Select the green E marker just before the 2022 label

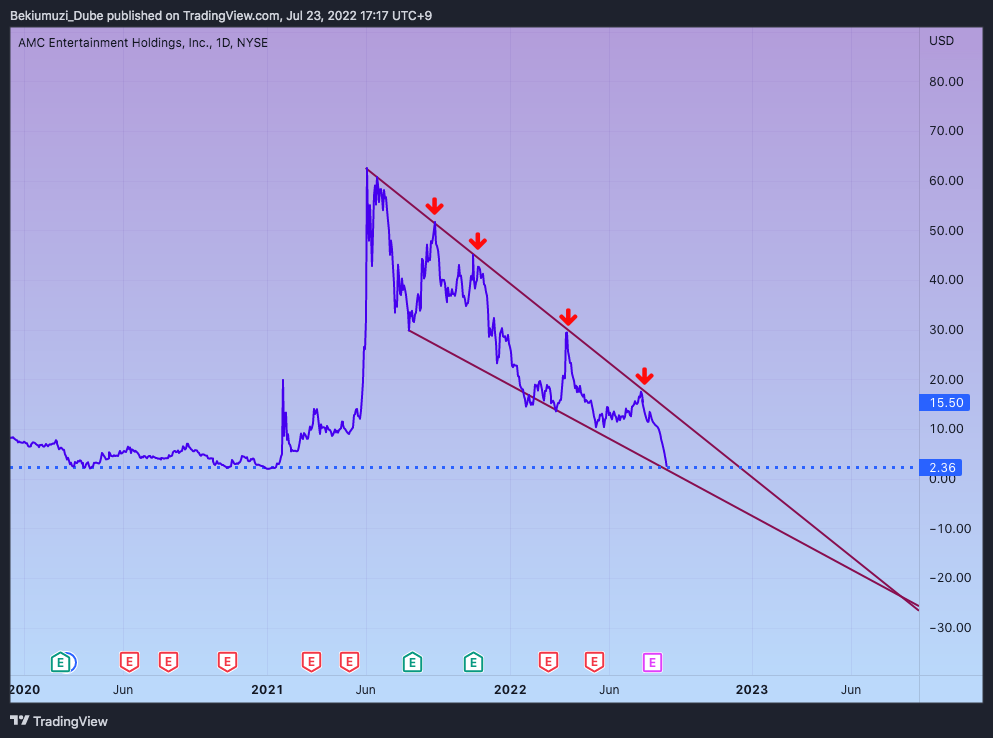click(x=473, y=663)
